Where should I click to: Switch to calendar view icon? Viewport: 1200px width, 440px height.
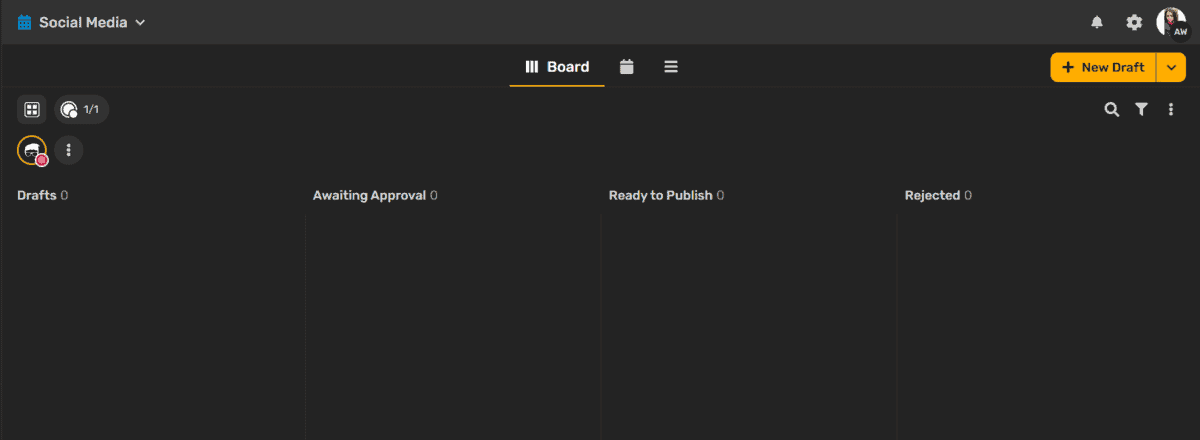pos(627,67)
